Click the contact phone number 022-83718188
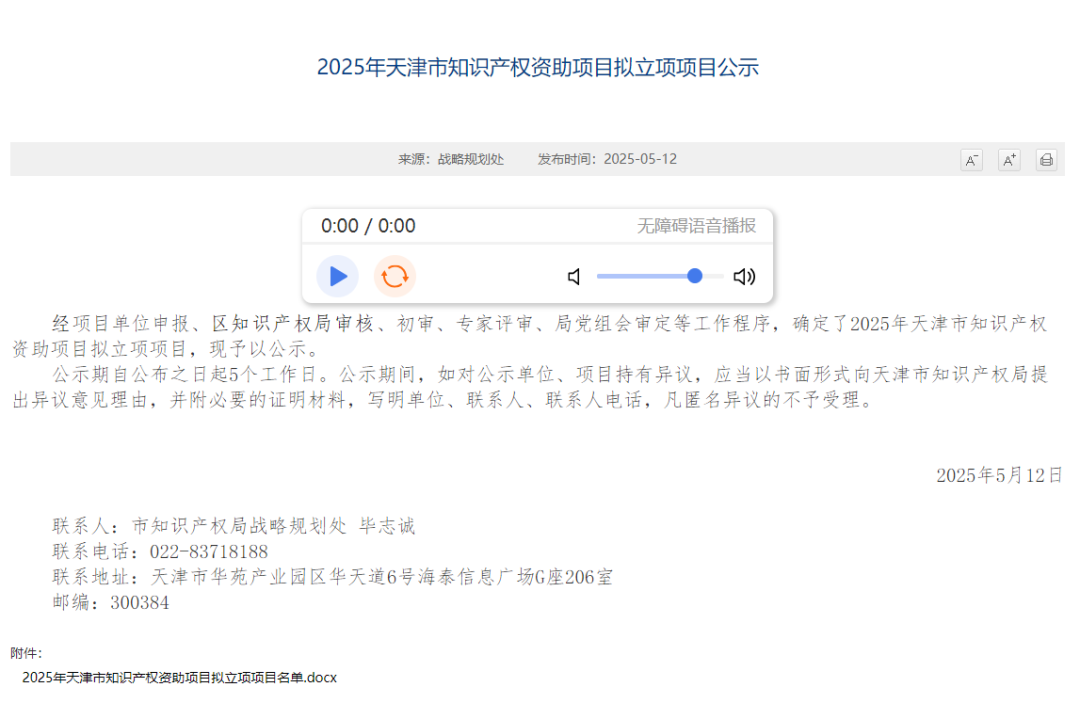The image size is (1080, 703). point(209,551)
